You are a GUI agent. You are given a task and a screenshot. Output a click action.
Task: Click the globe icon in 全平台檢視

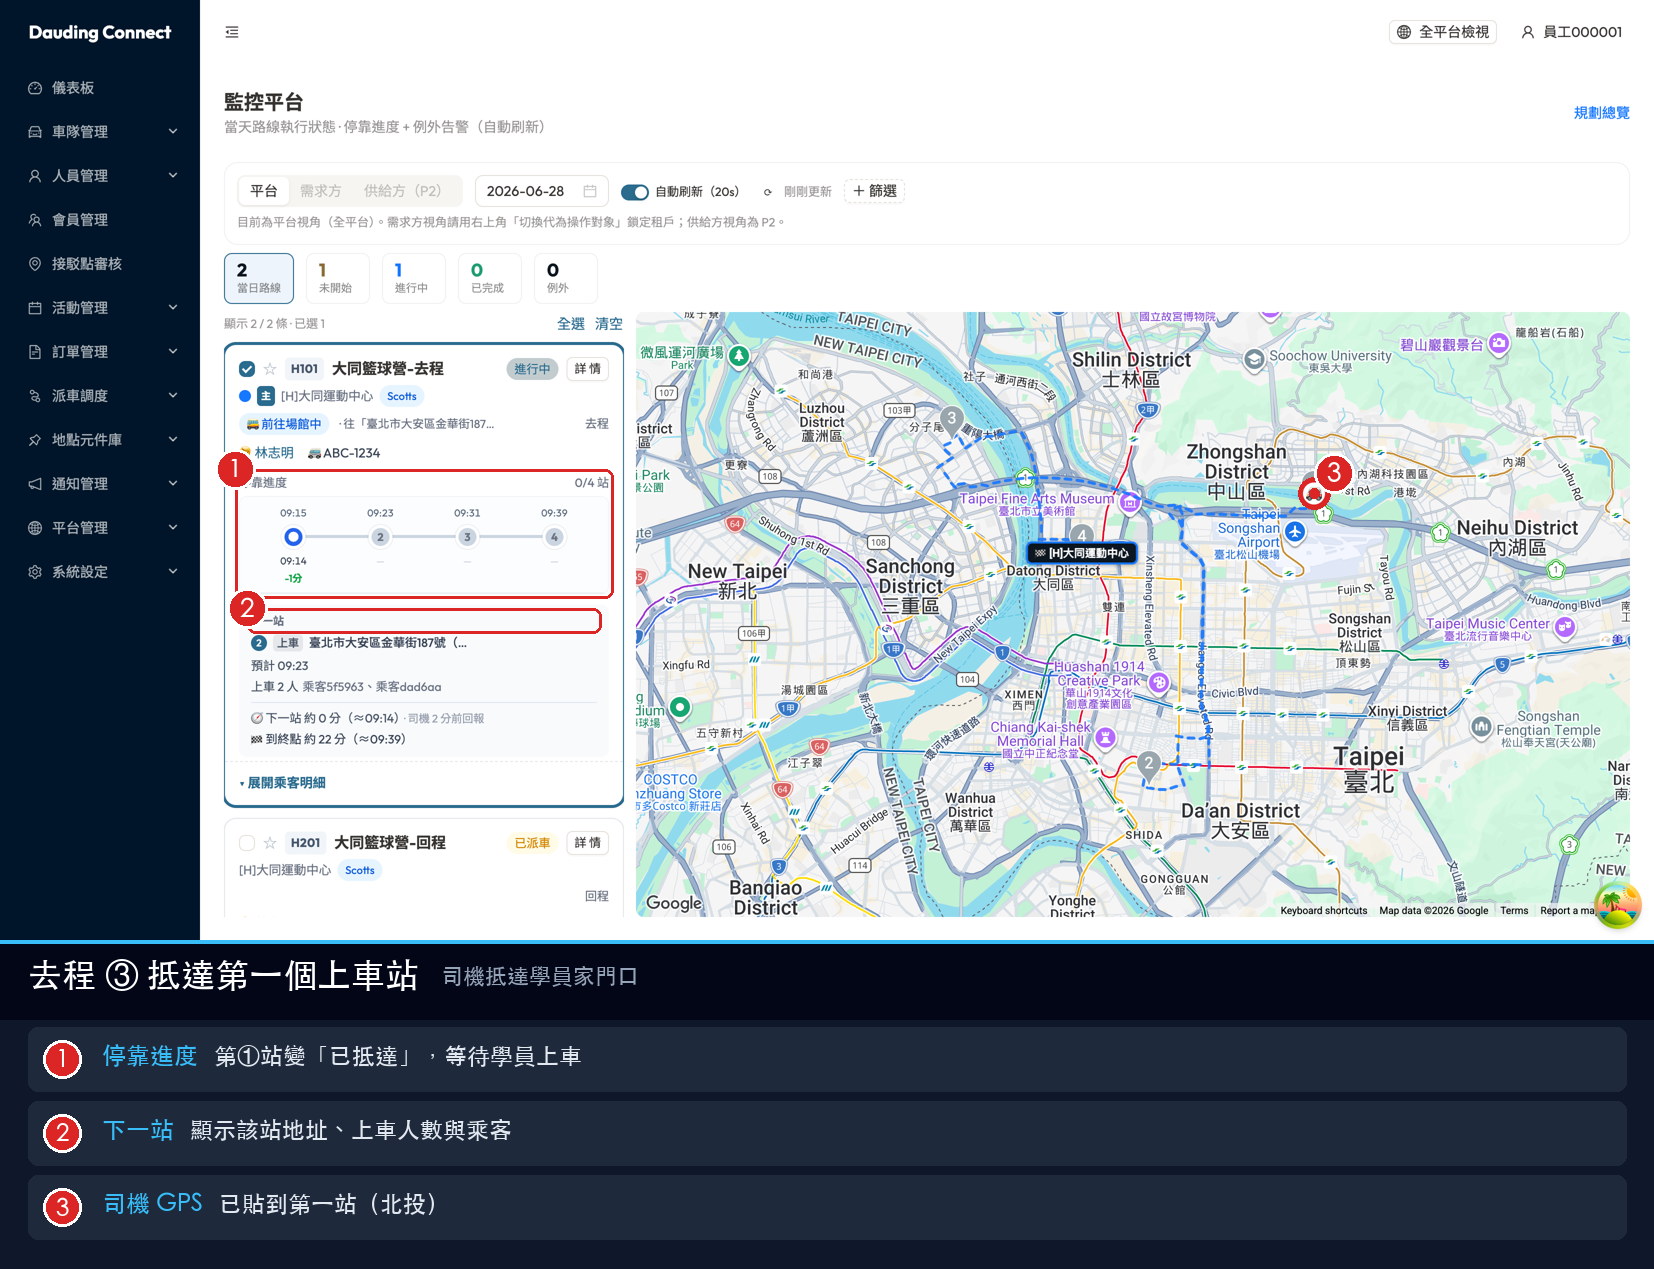1404,32
